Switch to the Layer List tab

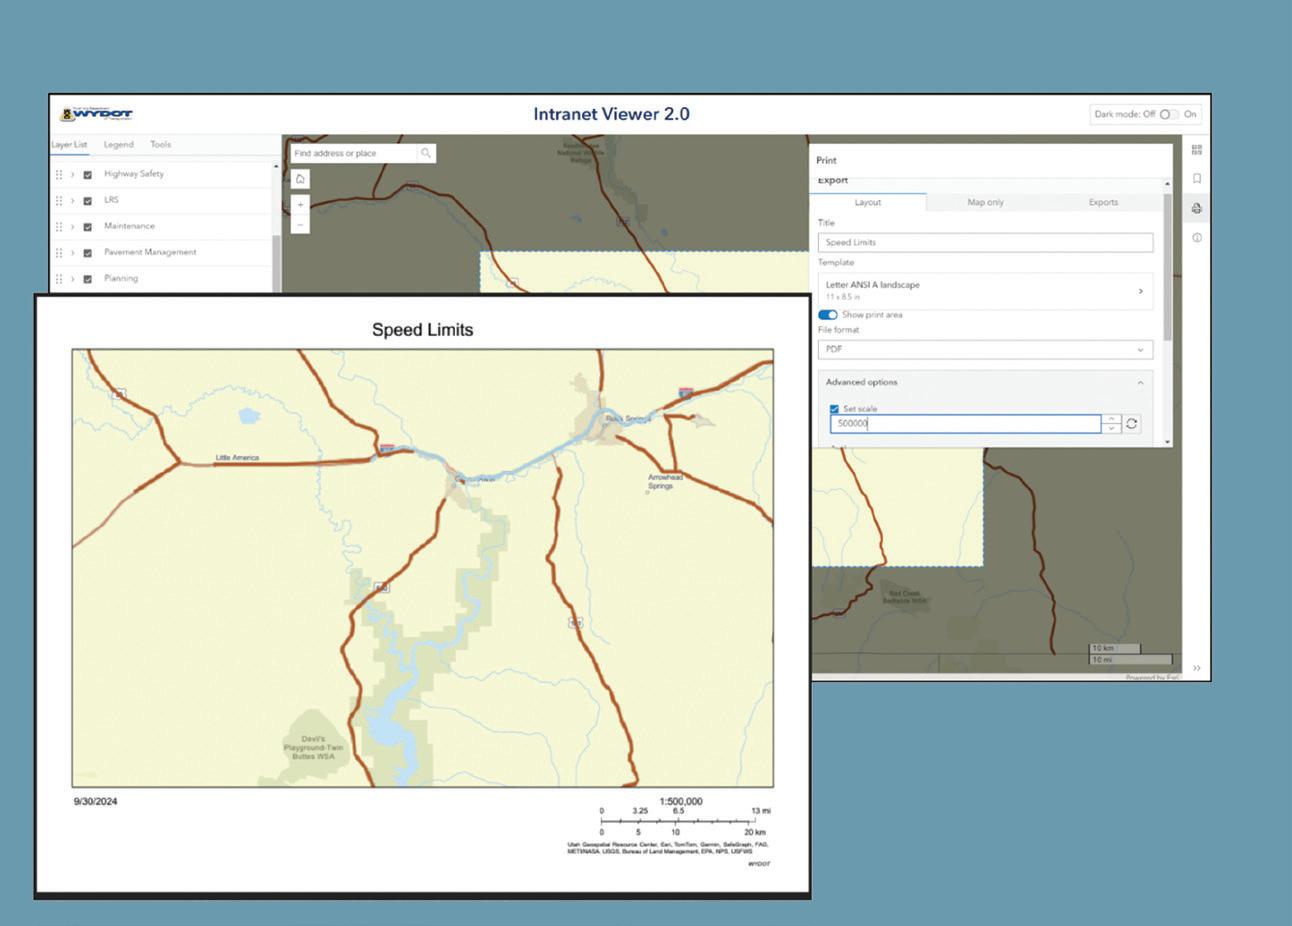[x=69, y=145]
